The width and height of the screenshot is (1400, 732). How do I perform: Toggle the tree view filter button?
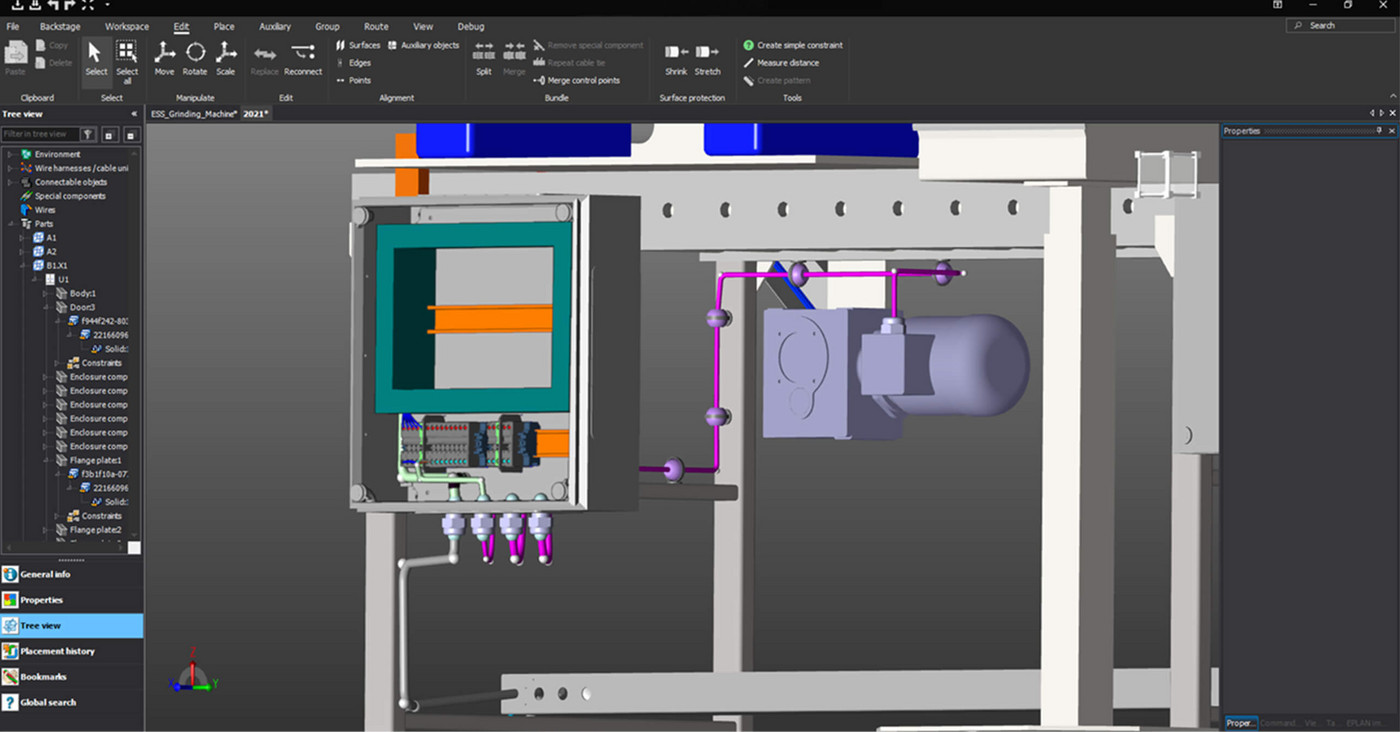[x=88, y=134]
